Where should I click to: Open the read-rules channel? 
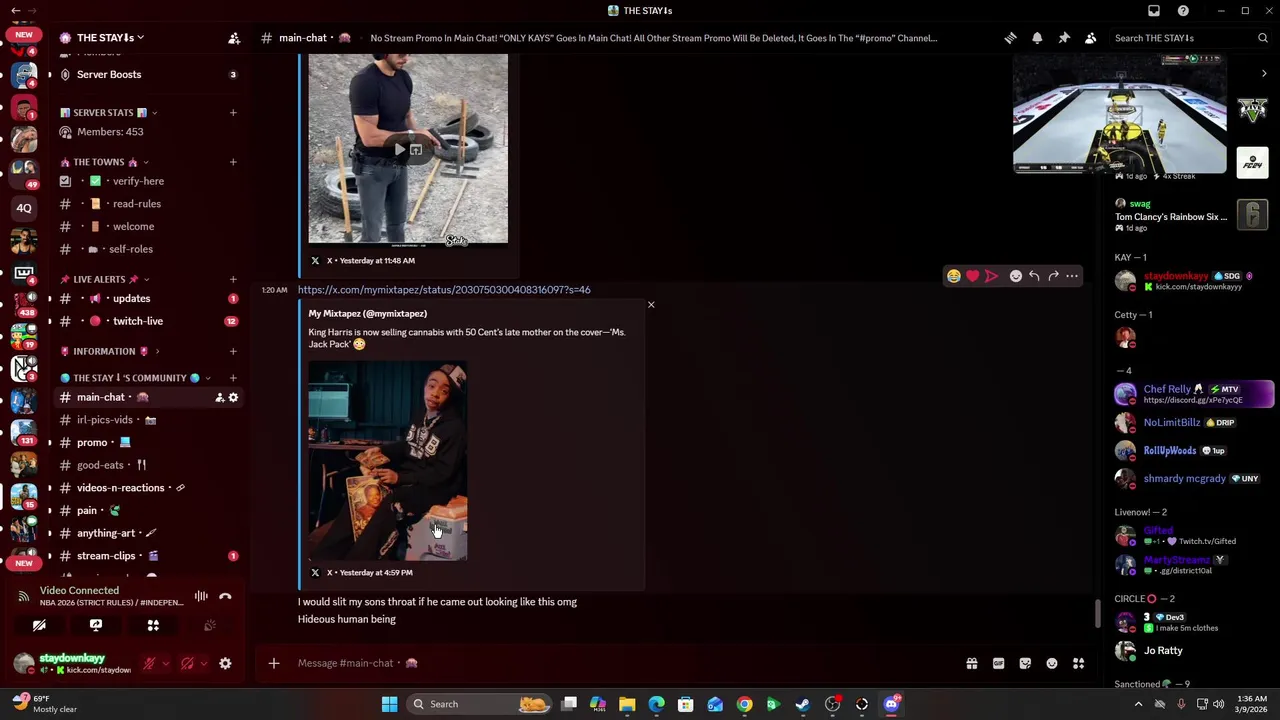(x=148, y=204)
